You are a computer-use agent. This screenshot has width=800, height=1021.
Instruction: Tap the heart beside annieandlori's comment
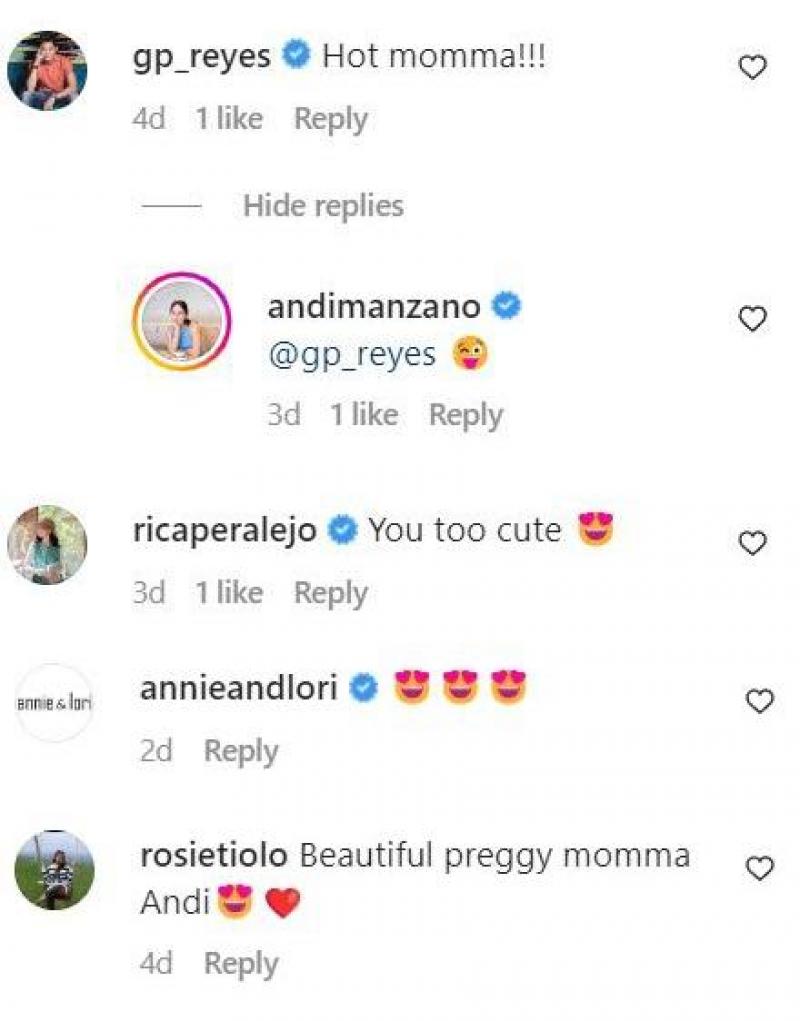(x=760, y=702)
